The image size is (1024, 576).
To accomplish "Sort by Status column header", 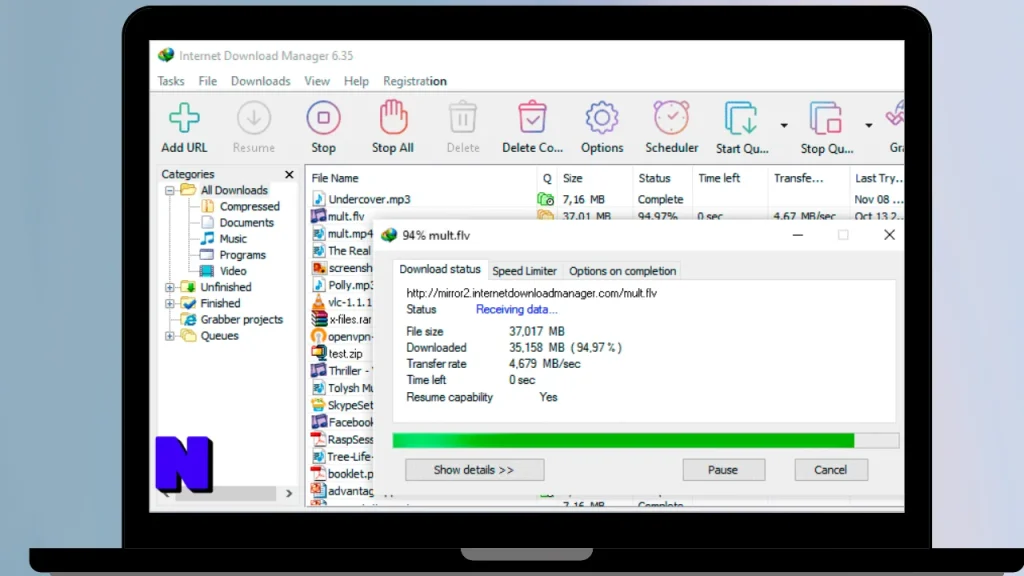I will tap(661, 178).
